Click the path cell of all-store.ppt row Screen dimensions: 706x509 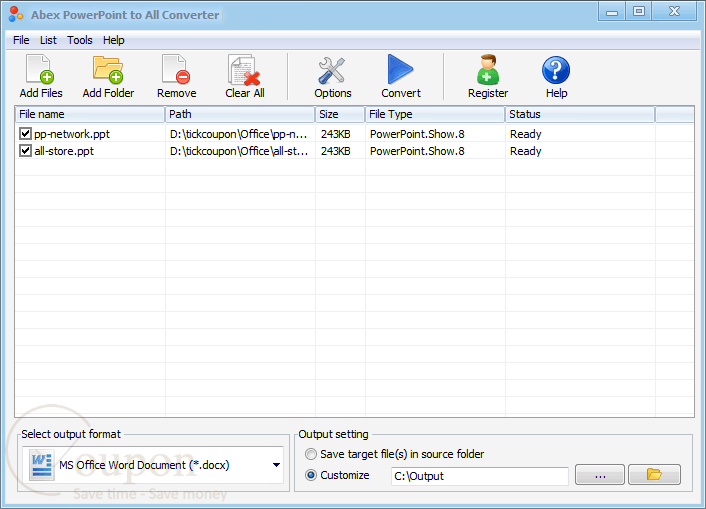(239, 151)
